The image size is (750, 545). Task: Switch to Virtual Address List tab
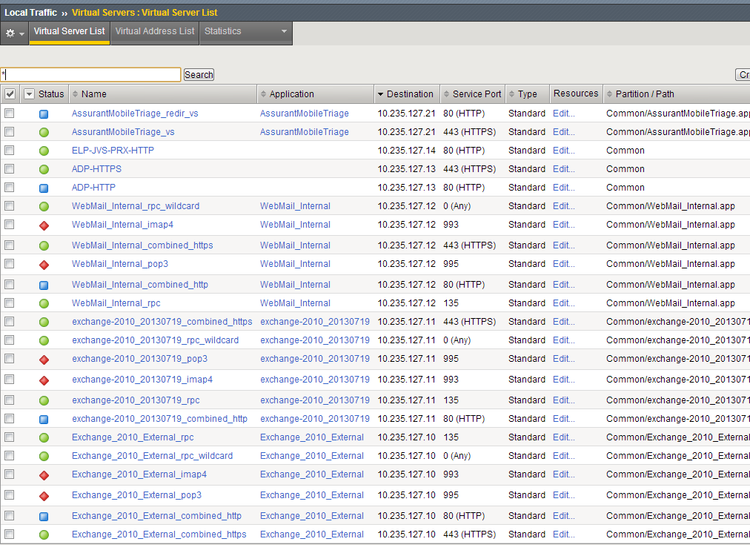155,32
